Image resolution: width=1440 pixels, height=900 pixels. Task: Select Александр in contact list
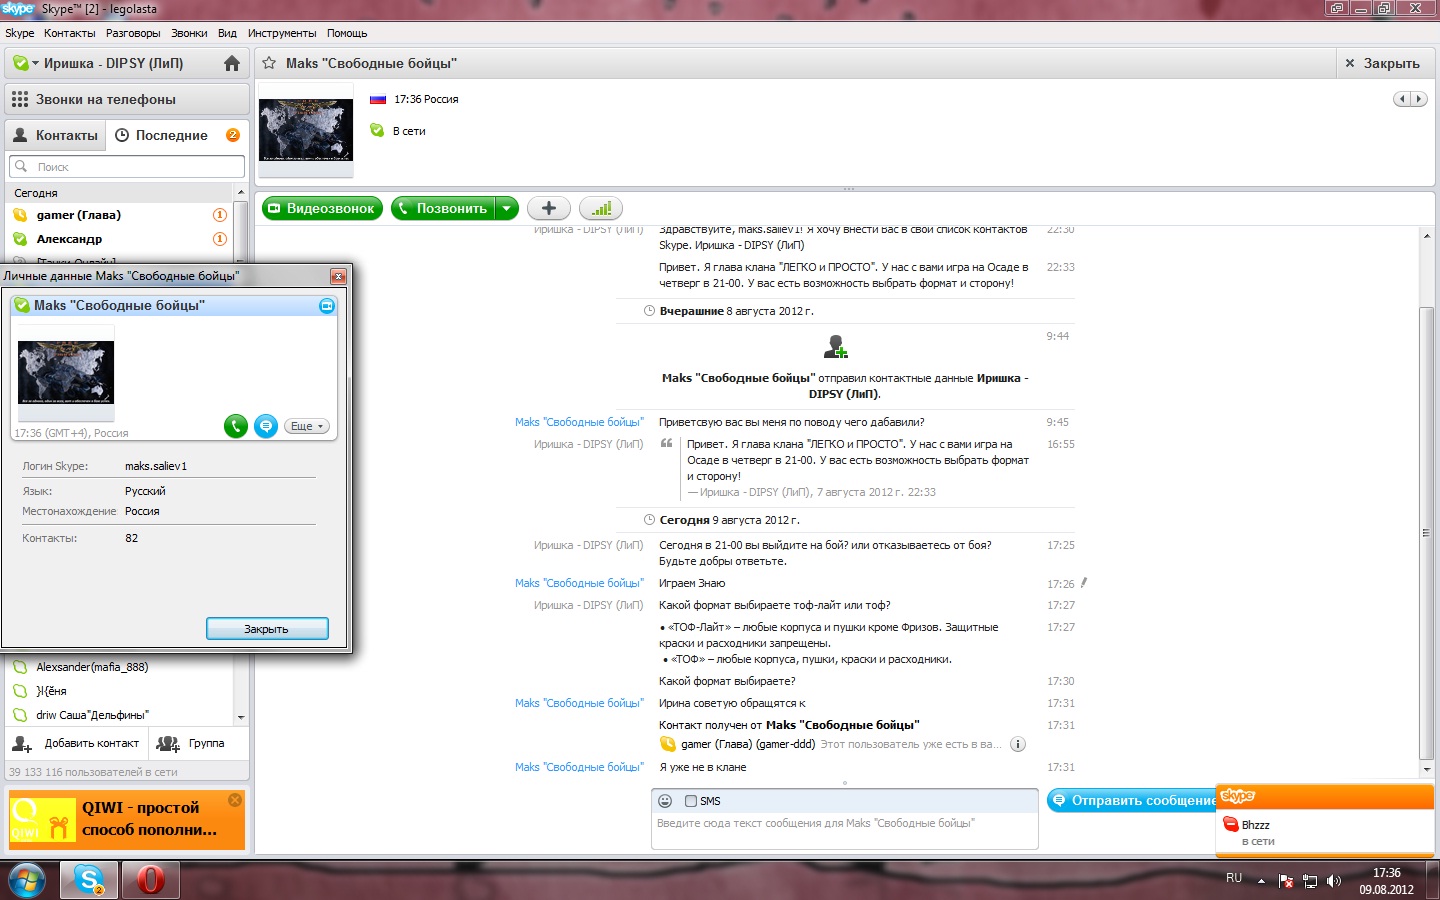[119, 239]
